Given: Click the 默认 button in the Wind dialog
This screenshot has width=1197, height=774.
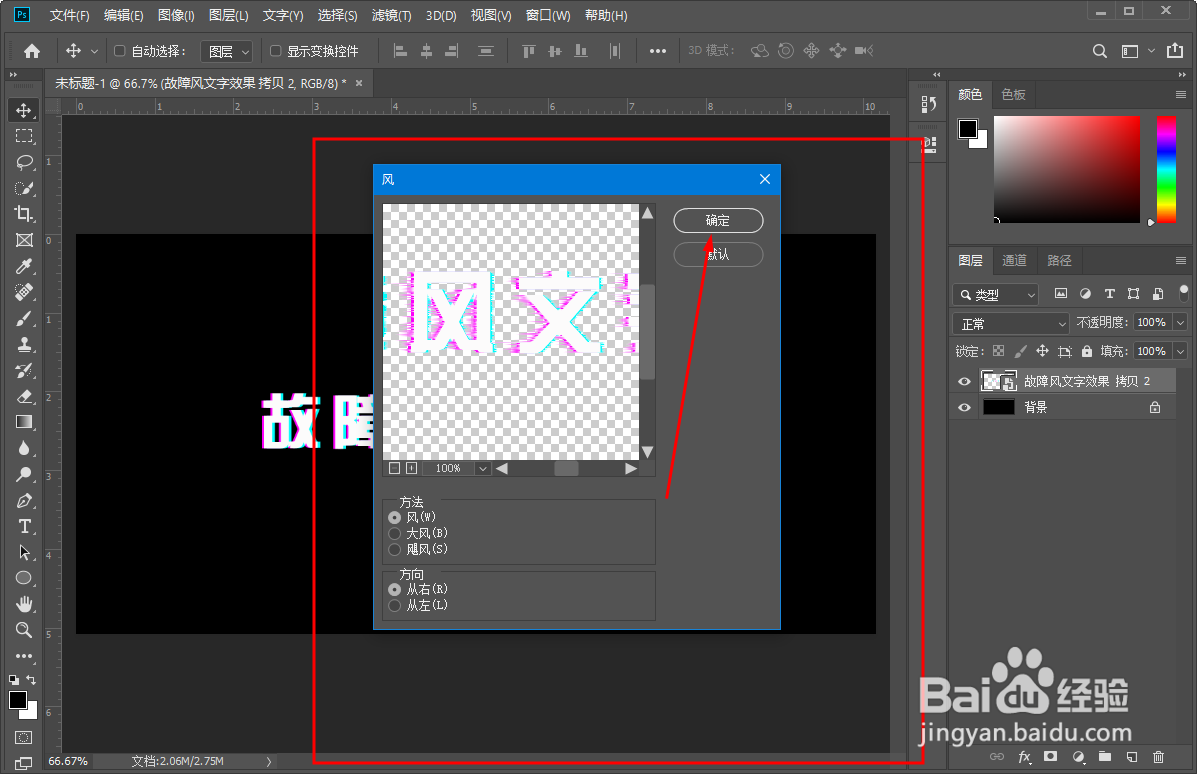Looking at the screenshot, I should tap(717, 254).
